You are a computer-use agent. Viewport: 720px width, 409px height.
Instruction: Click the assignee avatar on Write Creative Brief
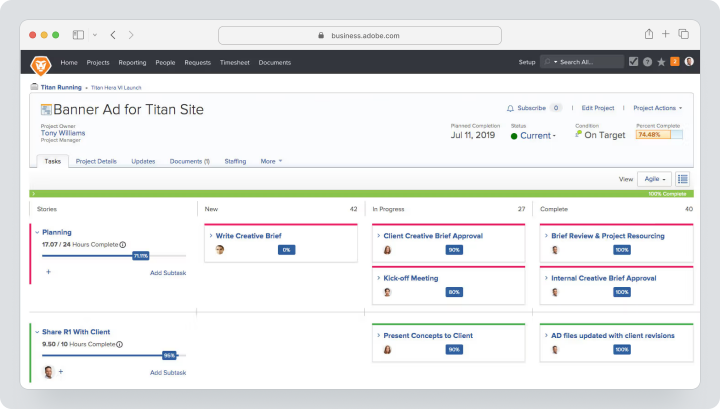pos(220,250)
